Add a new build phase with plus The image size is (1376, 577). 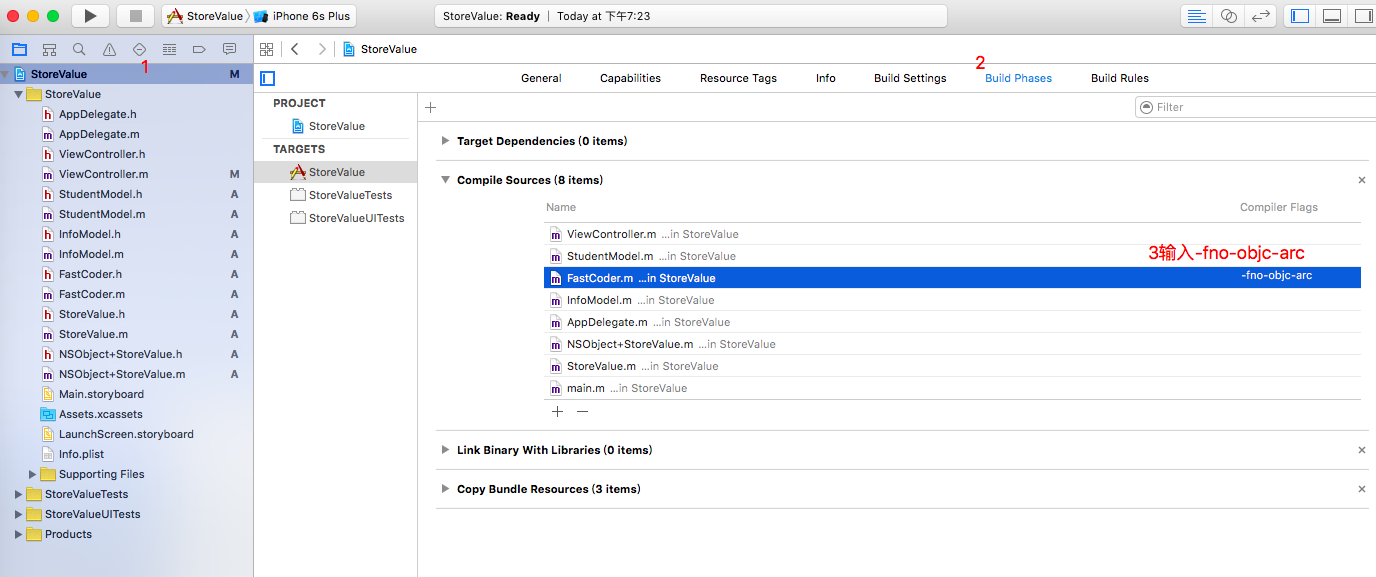tap(430, 107)
